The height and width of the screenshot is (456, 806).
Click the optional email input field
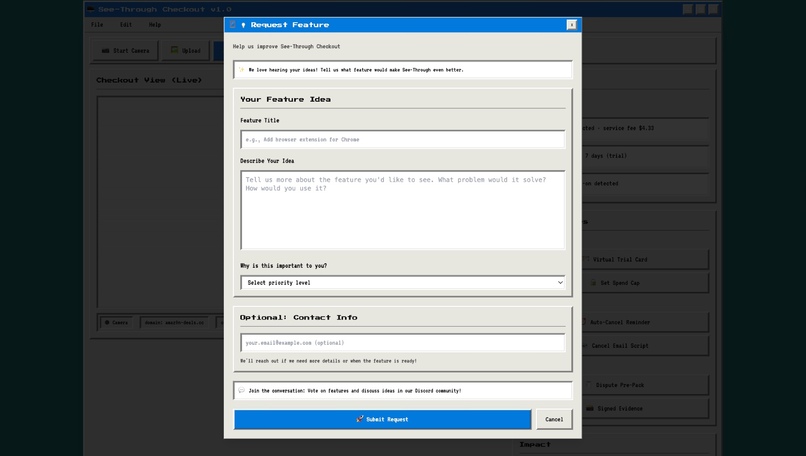(402, 342)
